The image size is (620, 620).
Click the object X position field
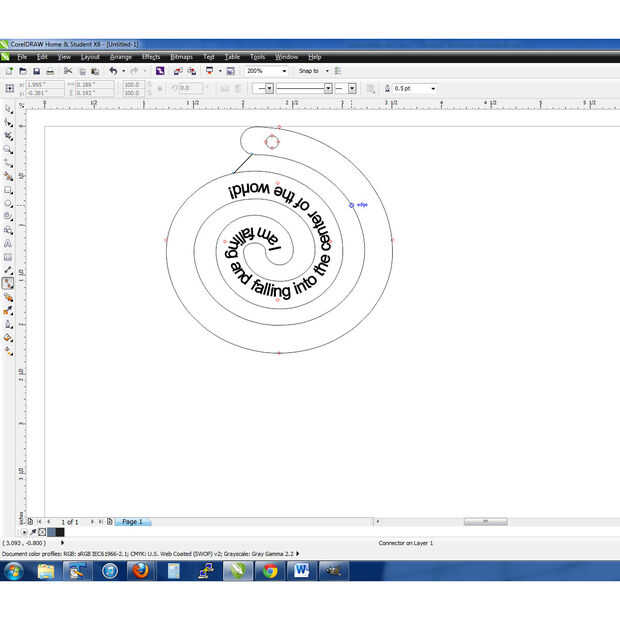[45, 85]
